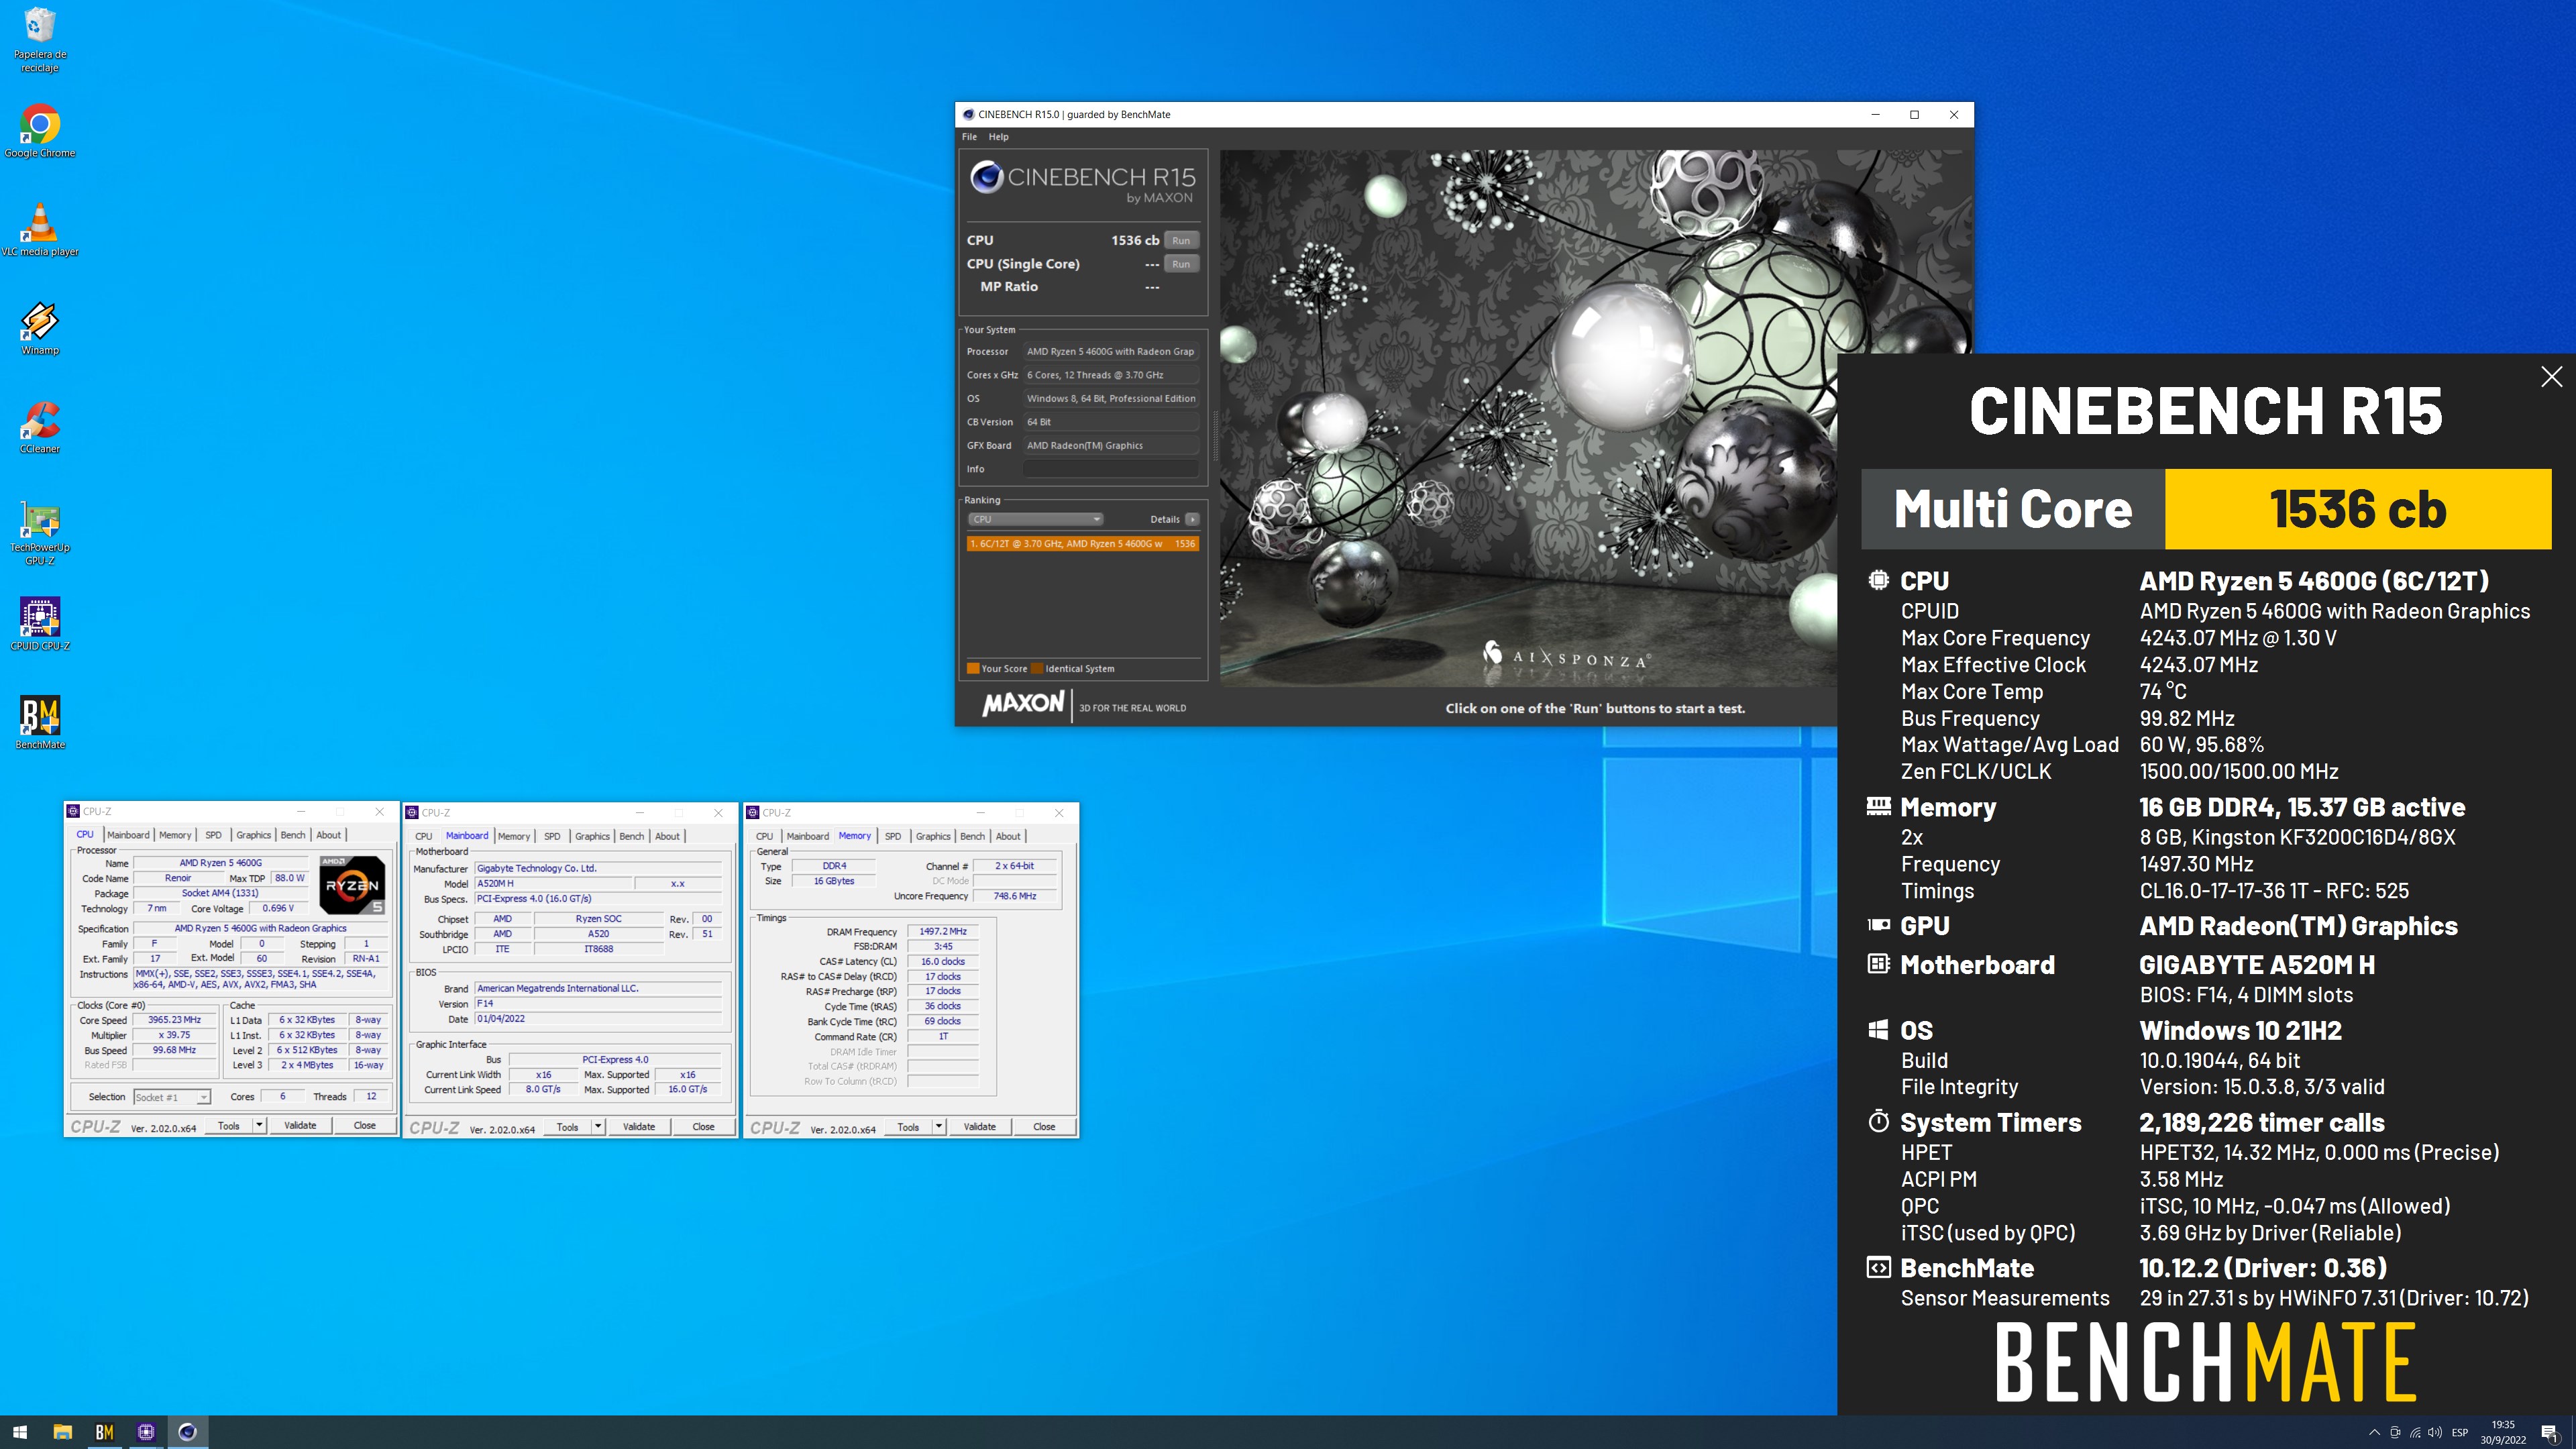2576x1449 pixels.
Task: Click the Cinebench R15 logo icon
Action: pyautogui.click(x=986, y=177)
